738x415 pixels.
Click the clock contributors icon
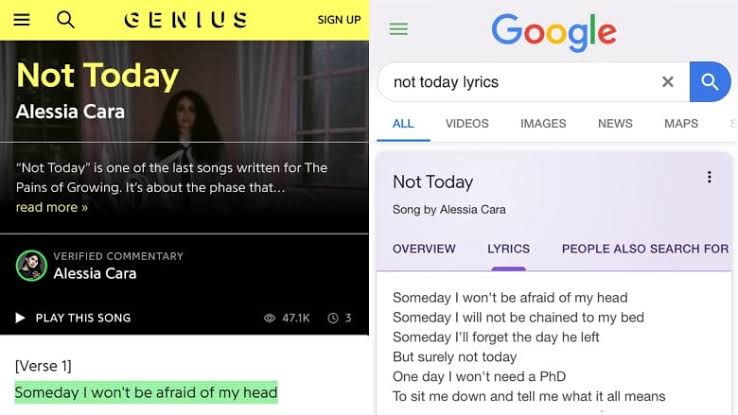pyautogui.click(x=333, y=318)
